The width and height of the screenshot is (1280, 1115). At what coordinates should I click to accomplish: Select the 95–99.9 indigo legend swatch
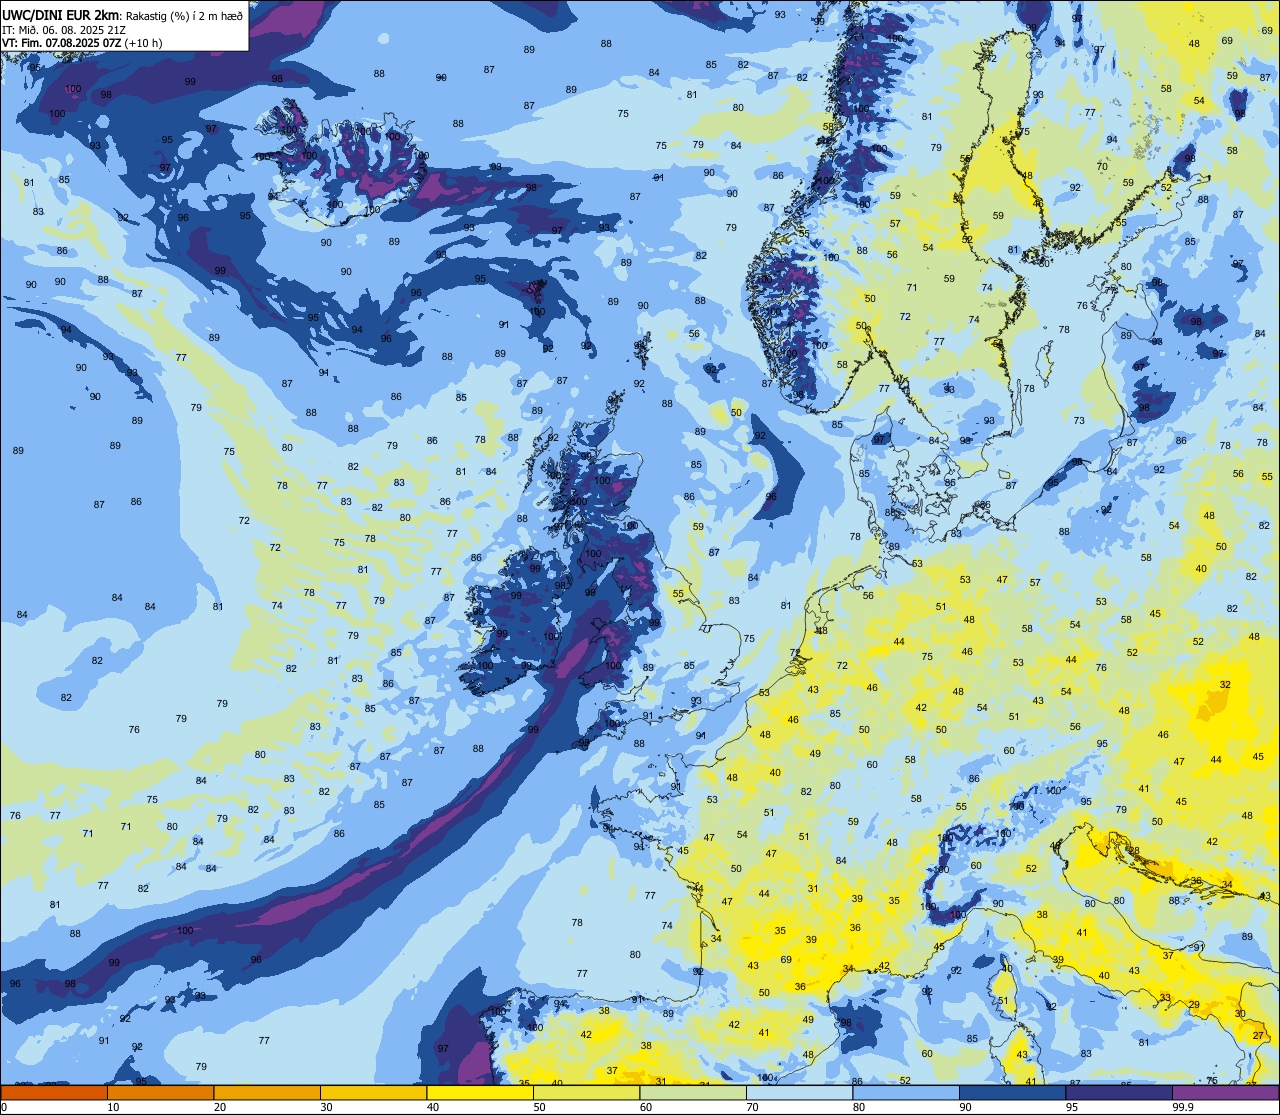tap(1119, 1092)
